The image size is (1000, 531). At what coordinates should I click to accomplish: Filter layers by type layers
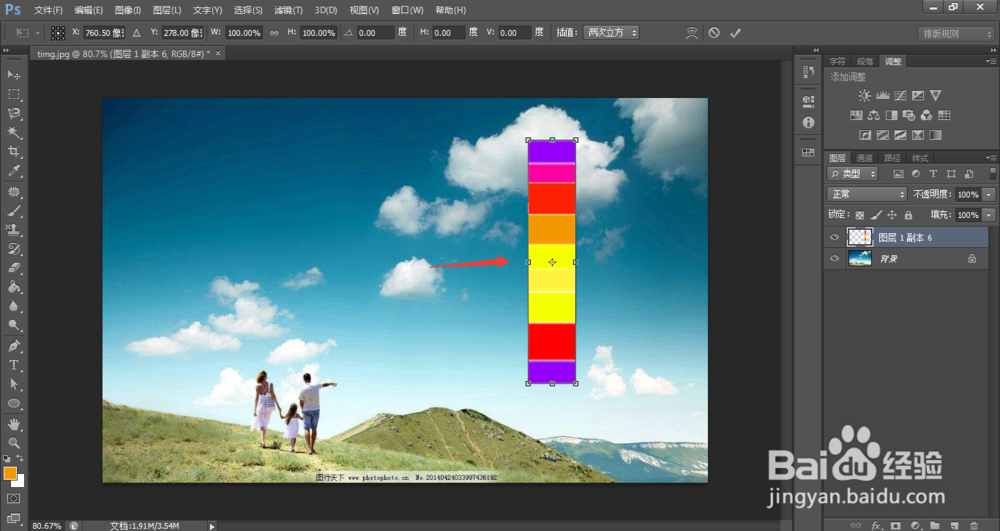pos(933,174)
